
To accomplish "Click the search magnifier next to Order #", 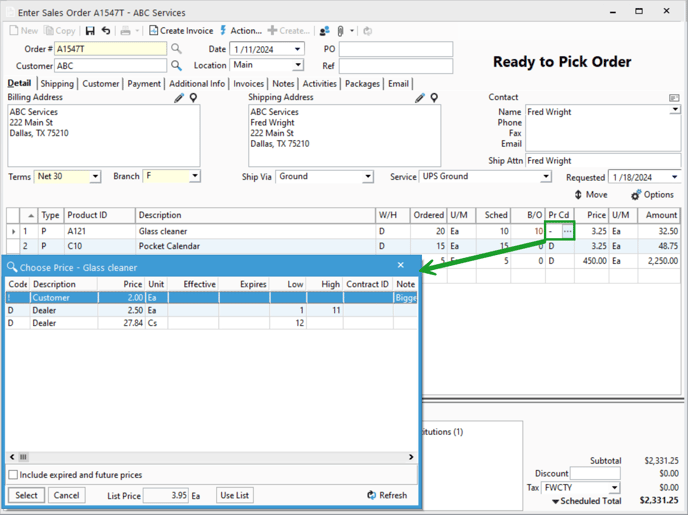I will (176, 49).
